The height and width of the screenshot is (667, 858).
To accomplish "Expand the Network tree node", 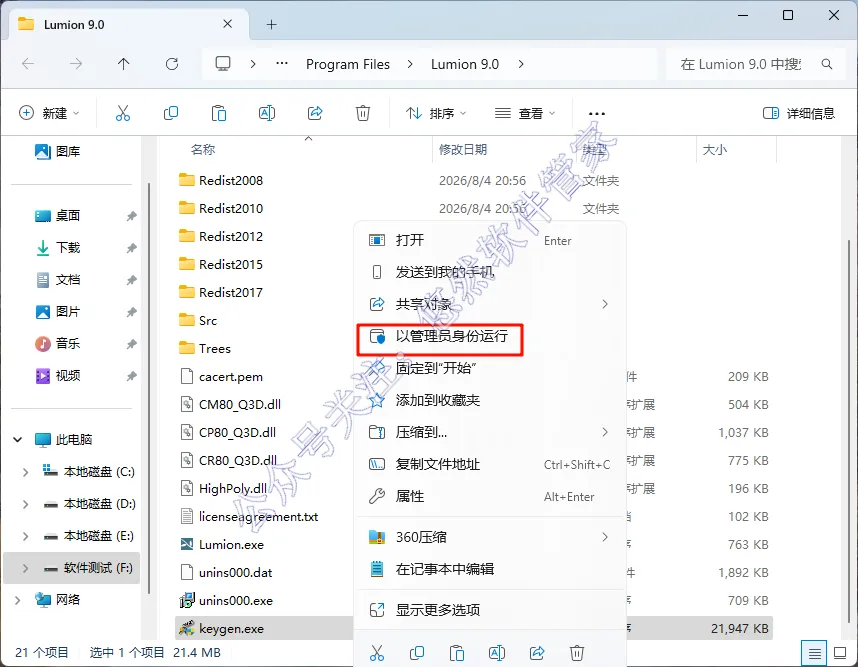I will [18, 600].
